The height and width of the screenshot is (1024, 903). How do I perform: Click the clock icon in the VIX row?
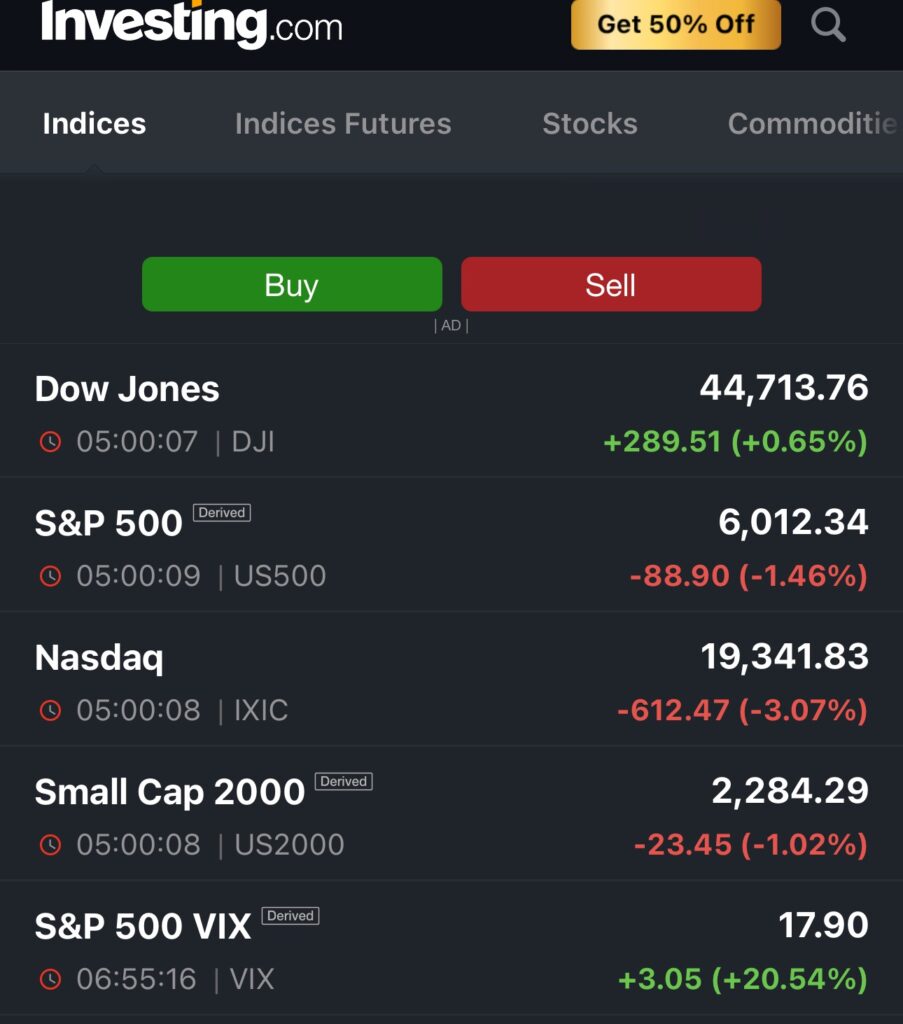click(50, 979)
